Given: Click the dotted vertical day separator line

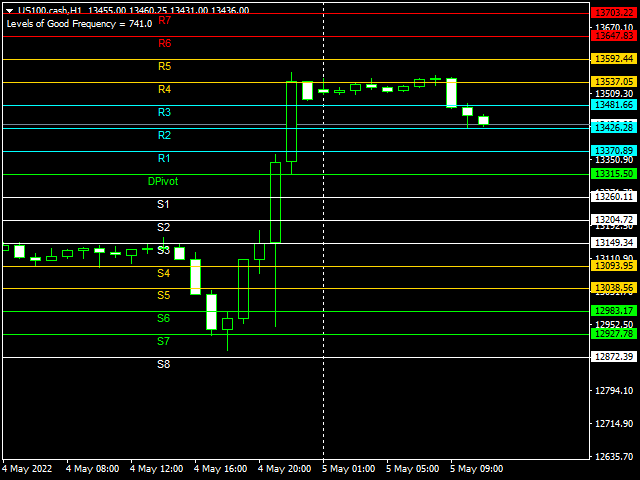Looking at the screenshot, I should point(324,231).
